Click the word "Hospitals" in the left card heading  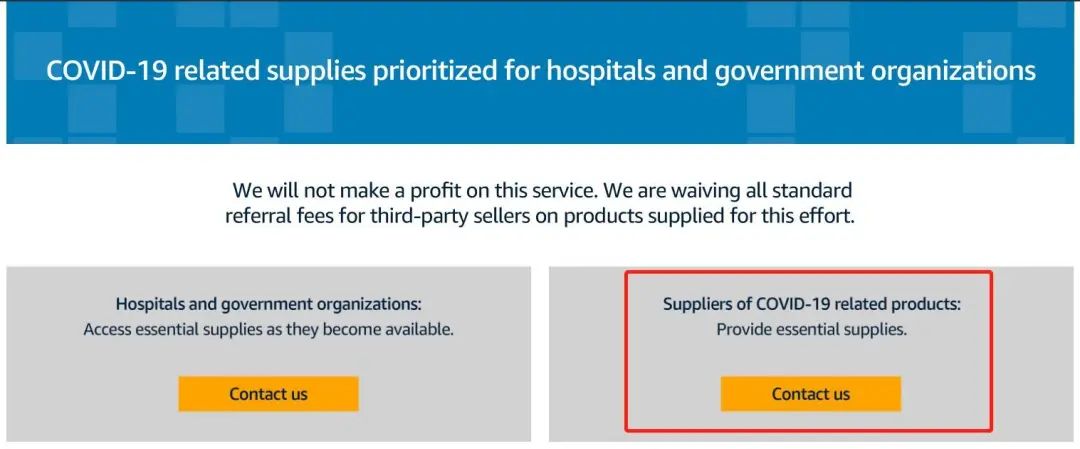tap(152, 304)
